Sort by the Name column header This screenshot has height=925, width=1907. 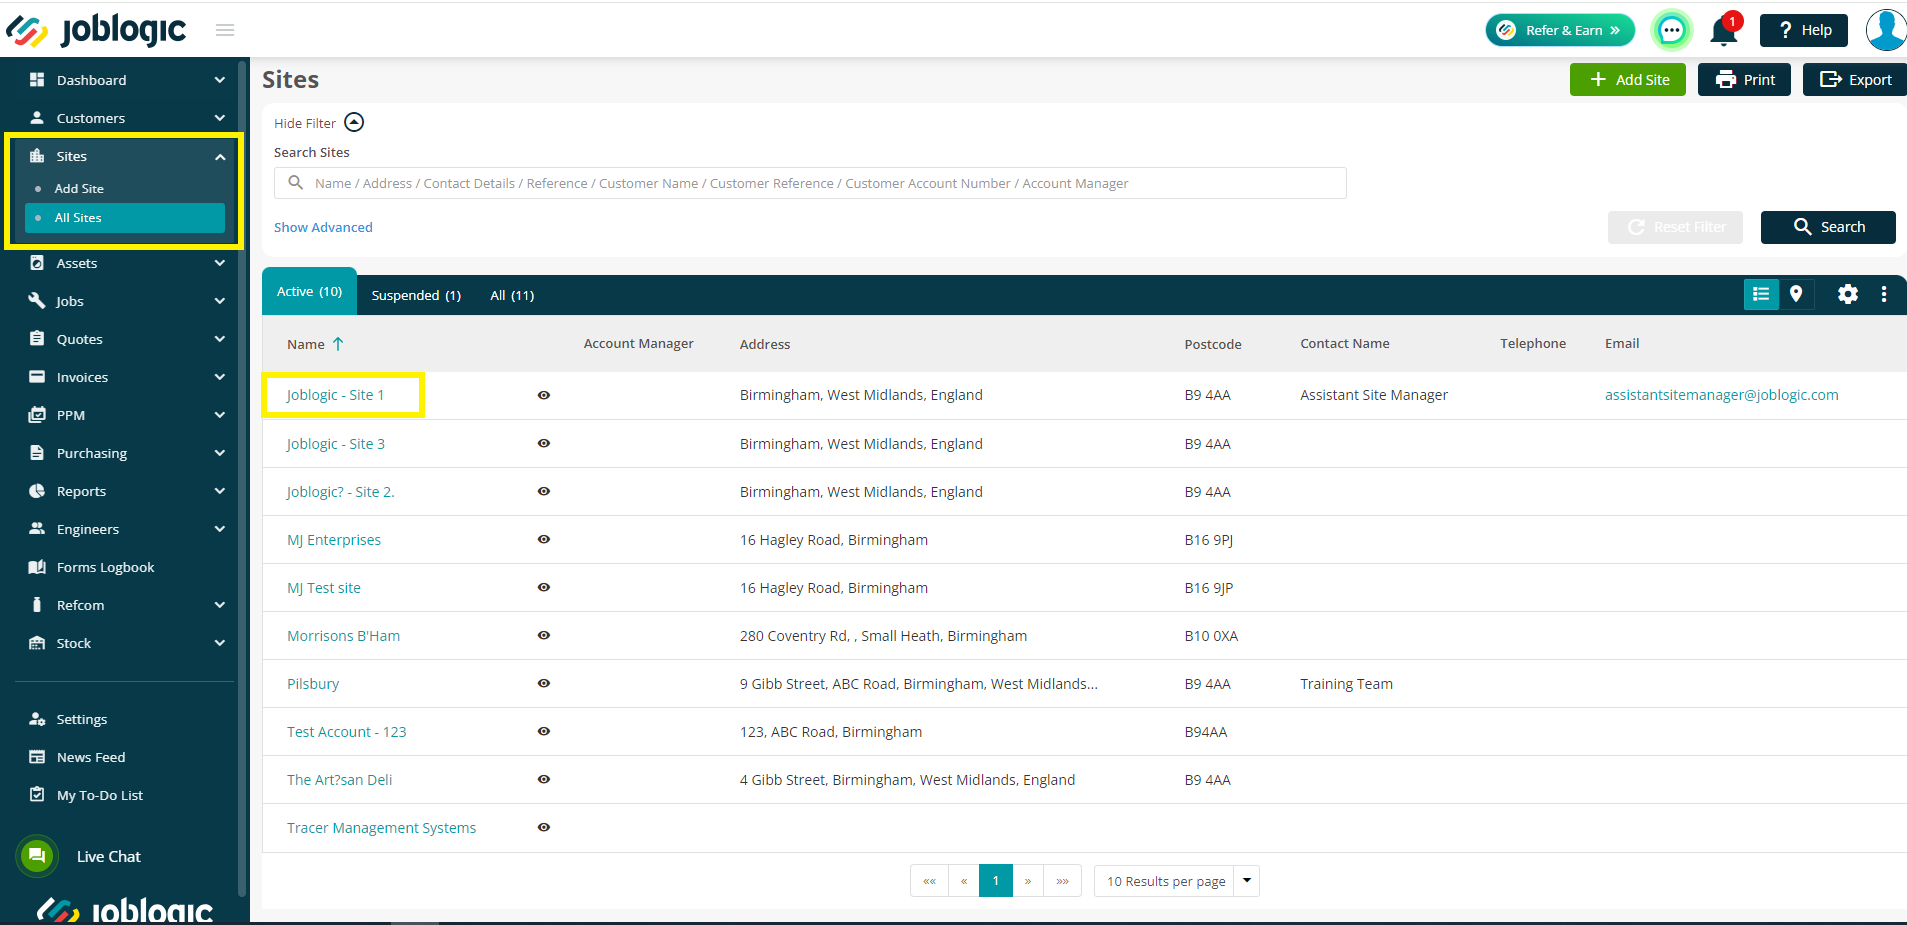pos(315,344)
